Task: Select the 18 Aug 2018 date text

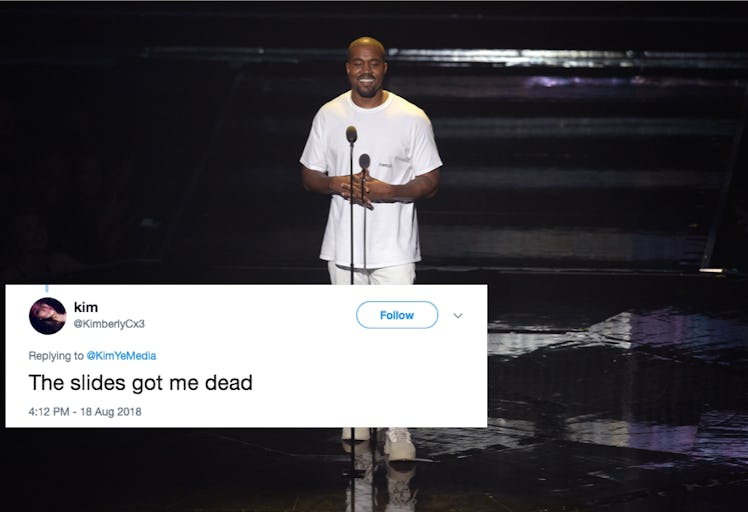Action: point(111,411)
